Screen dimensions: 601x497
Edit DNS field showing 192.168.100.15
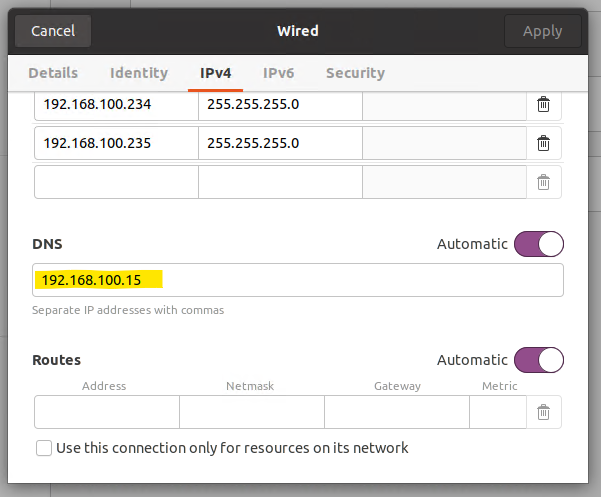[x=298, y=280]
